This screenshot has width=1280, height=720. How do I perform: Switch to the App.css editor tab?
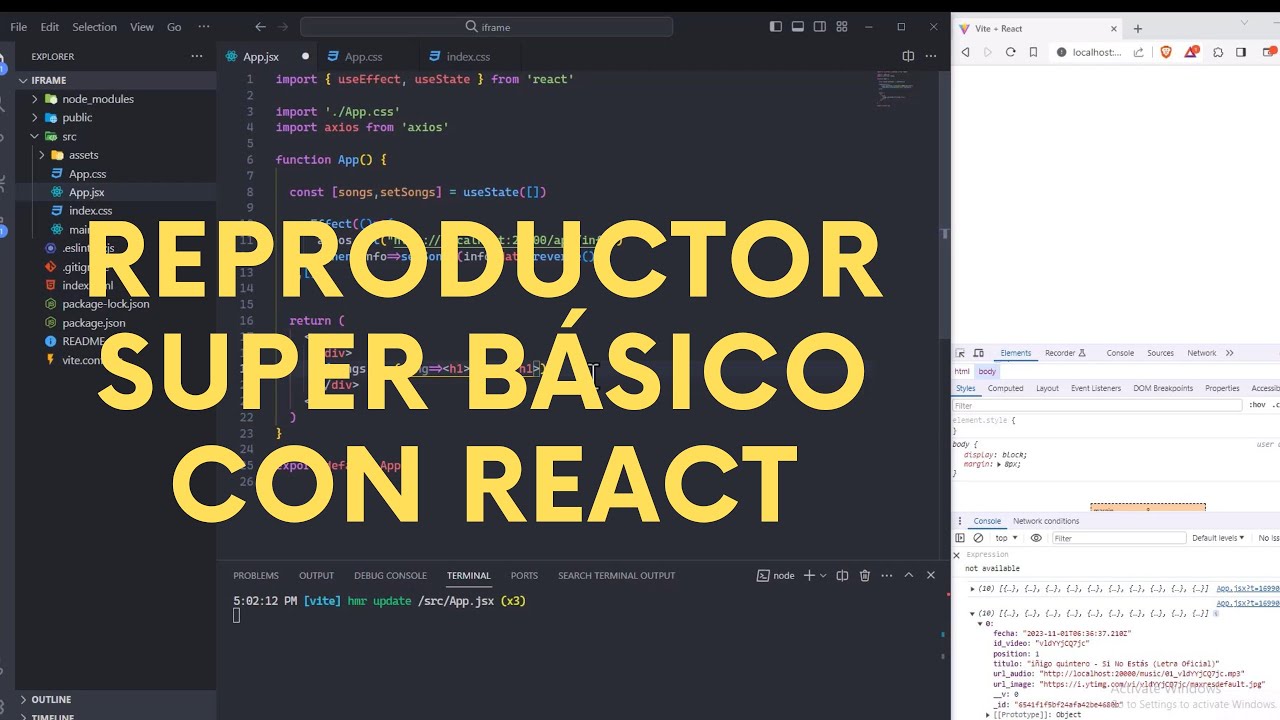point(364,57)
